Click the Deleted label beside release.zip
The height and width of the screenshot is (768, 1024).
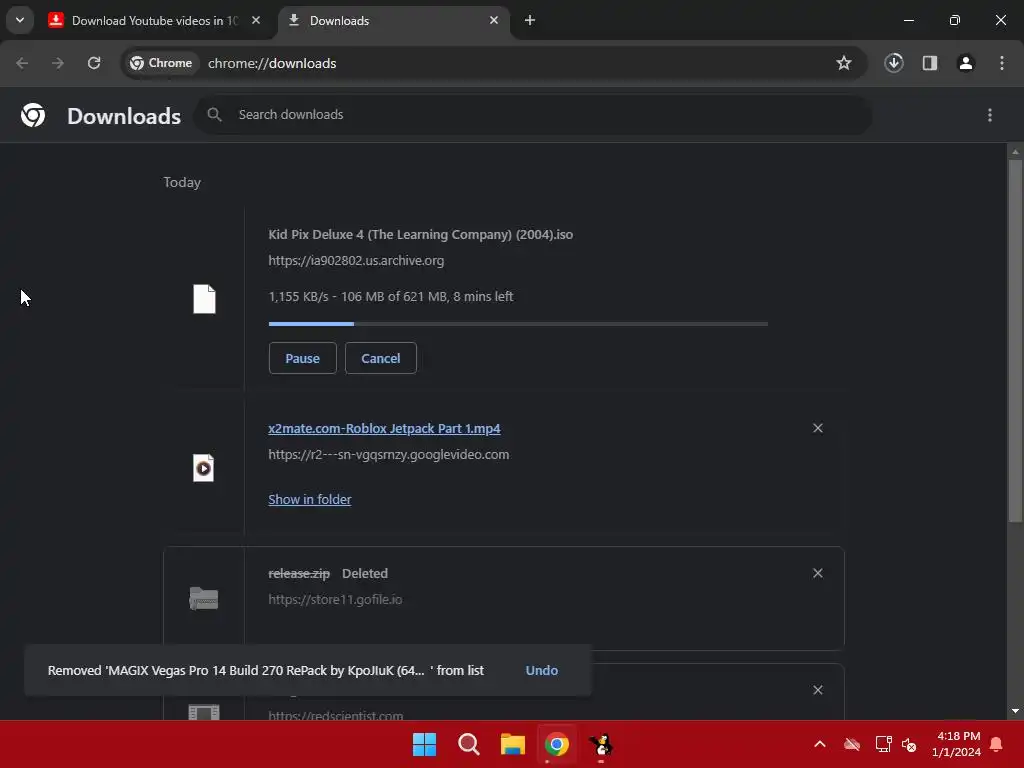pyautogui.click(x=364, y=573)
